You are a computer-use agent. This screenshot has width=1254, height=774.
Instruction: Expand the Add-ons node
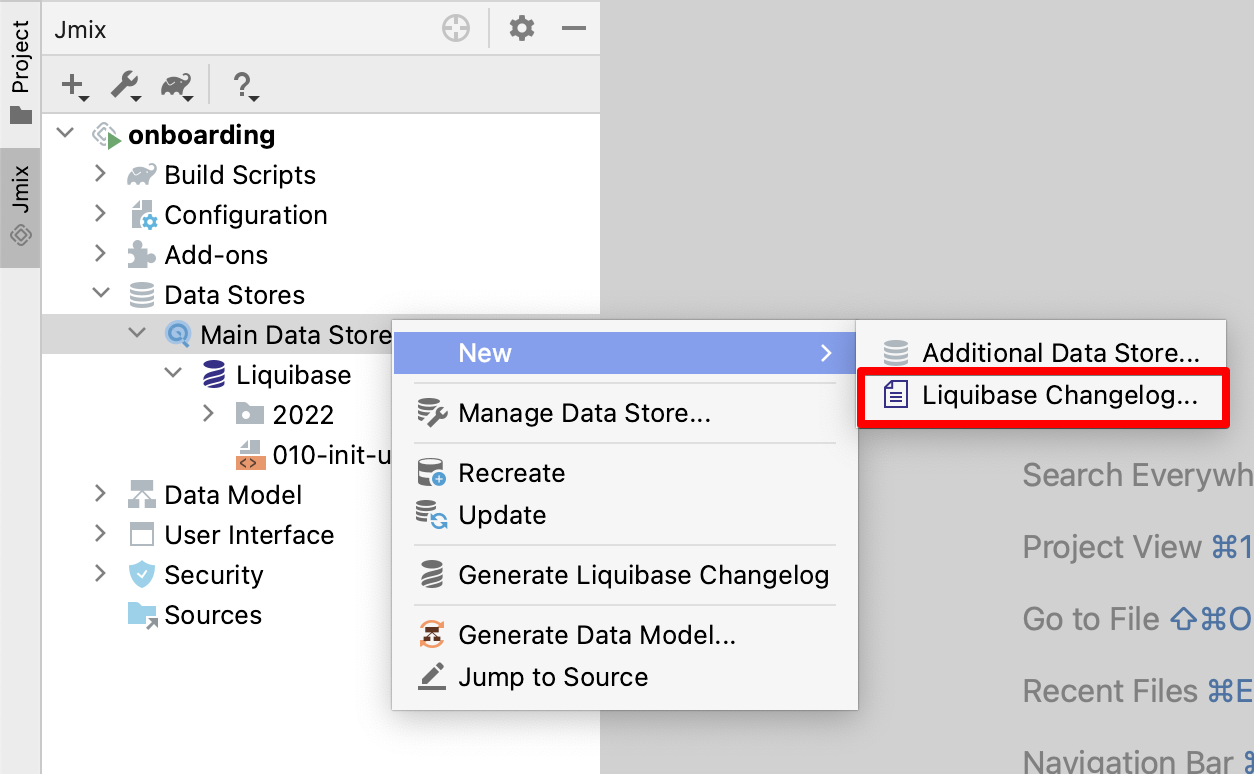(x=100, y=254)
